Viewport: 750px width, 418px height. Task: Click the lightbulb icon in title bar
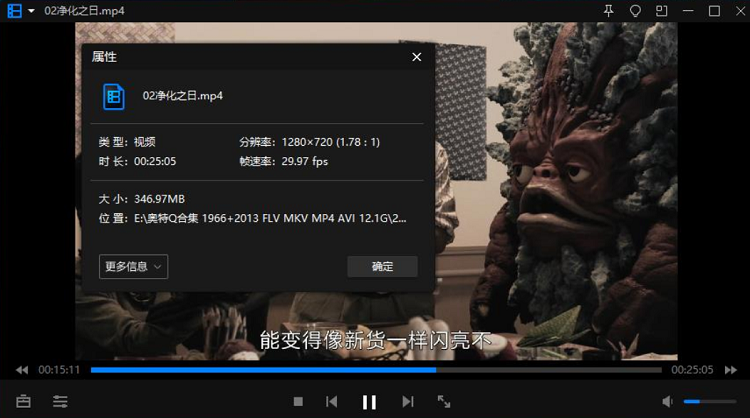point(635,11)
